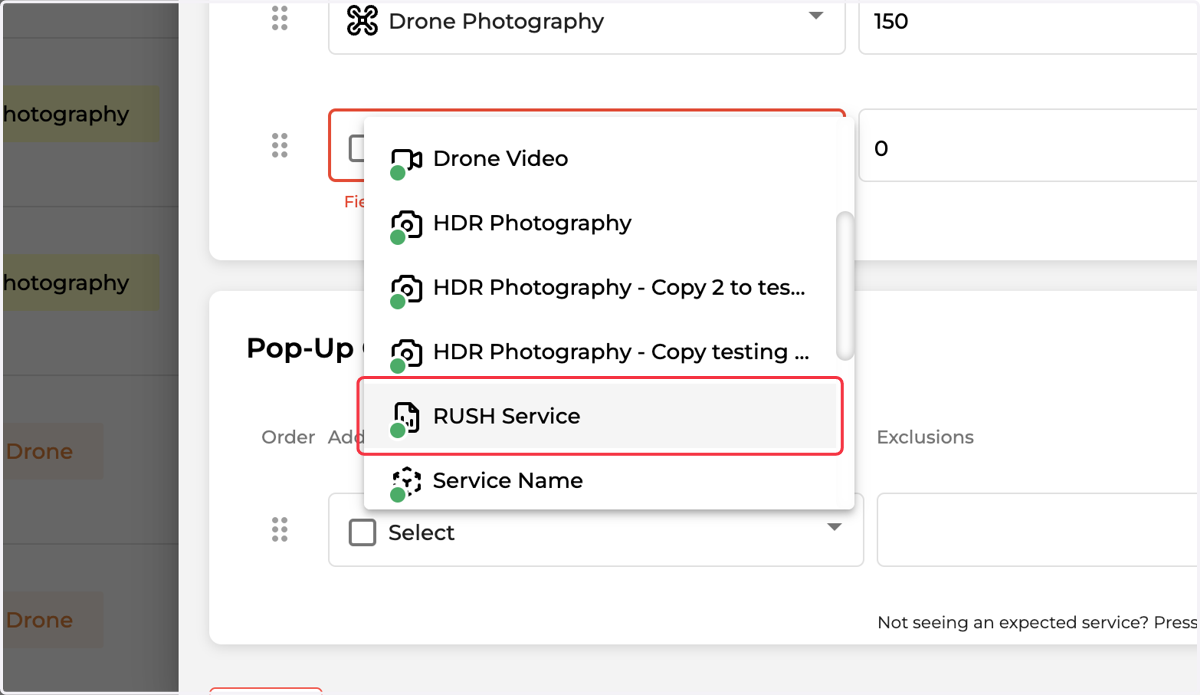
Task: Click drag handle in the Pop-Up Select row
Action: pyautogui.click(x=280, y=530)
